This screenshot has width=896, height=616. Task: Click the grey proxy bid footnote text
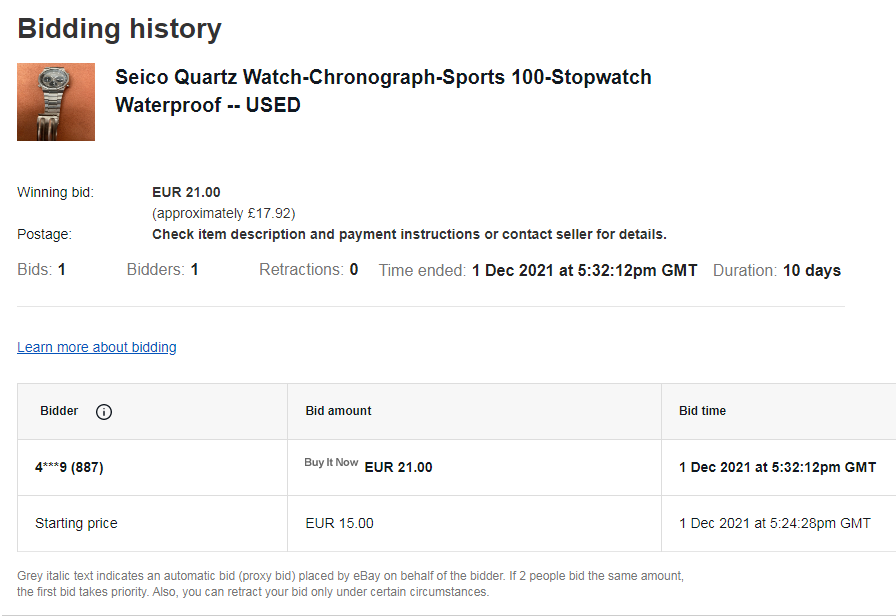click(x=350, y=584)
